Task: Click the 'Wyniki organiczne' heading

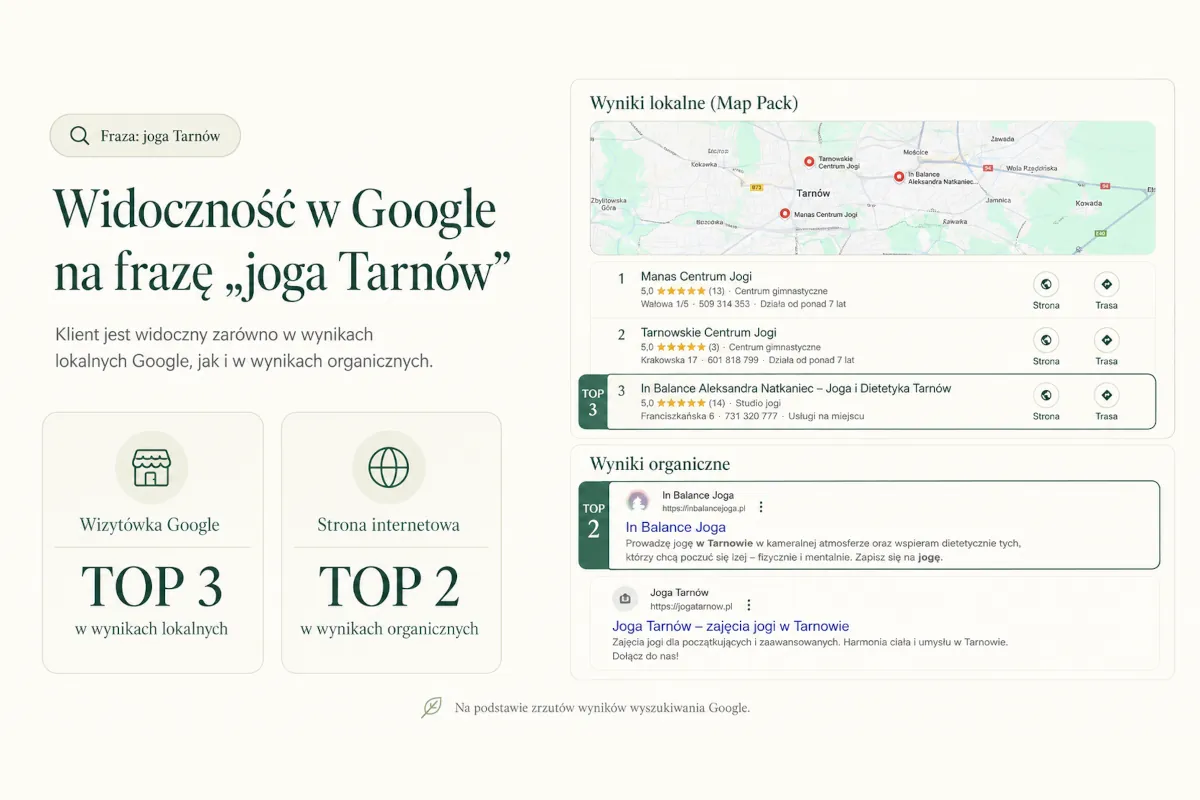Action: pos(660,464)
